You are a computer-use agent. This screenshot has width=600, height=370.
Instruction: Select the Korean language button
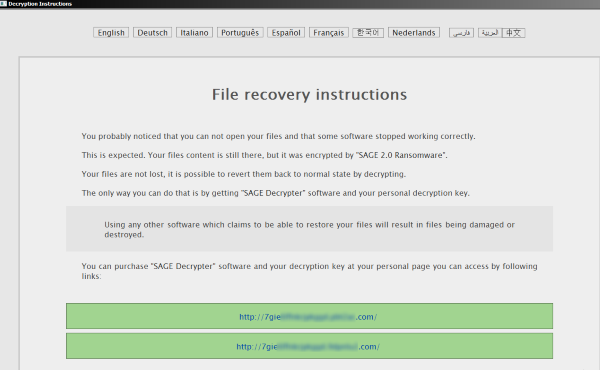click(x=368, y=33)
